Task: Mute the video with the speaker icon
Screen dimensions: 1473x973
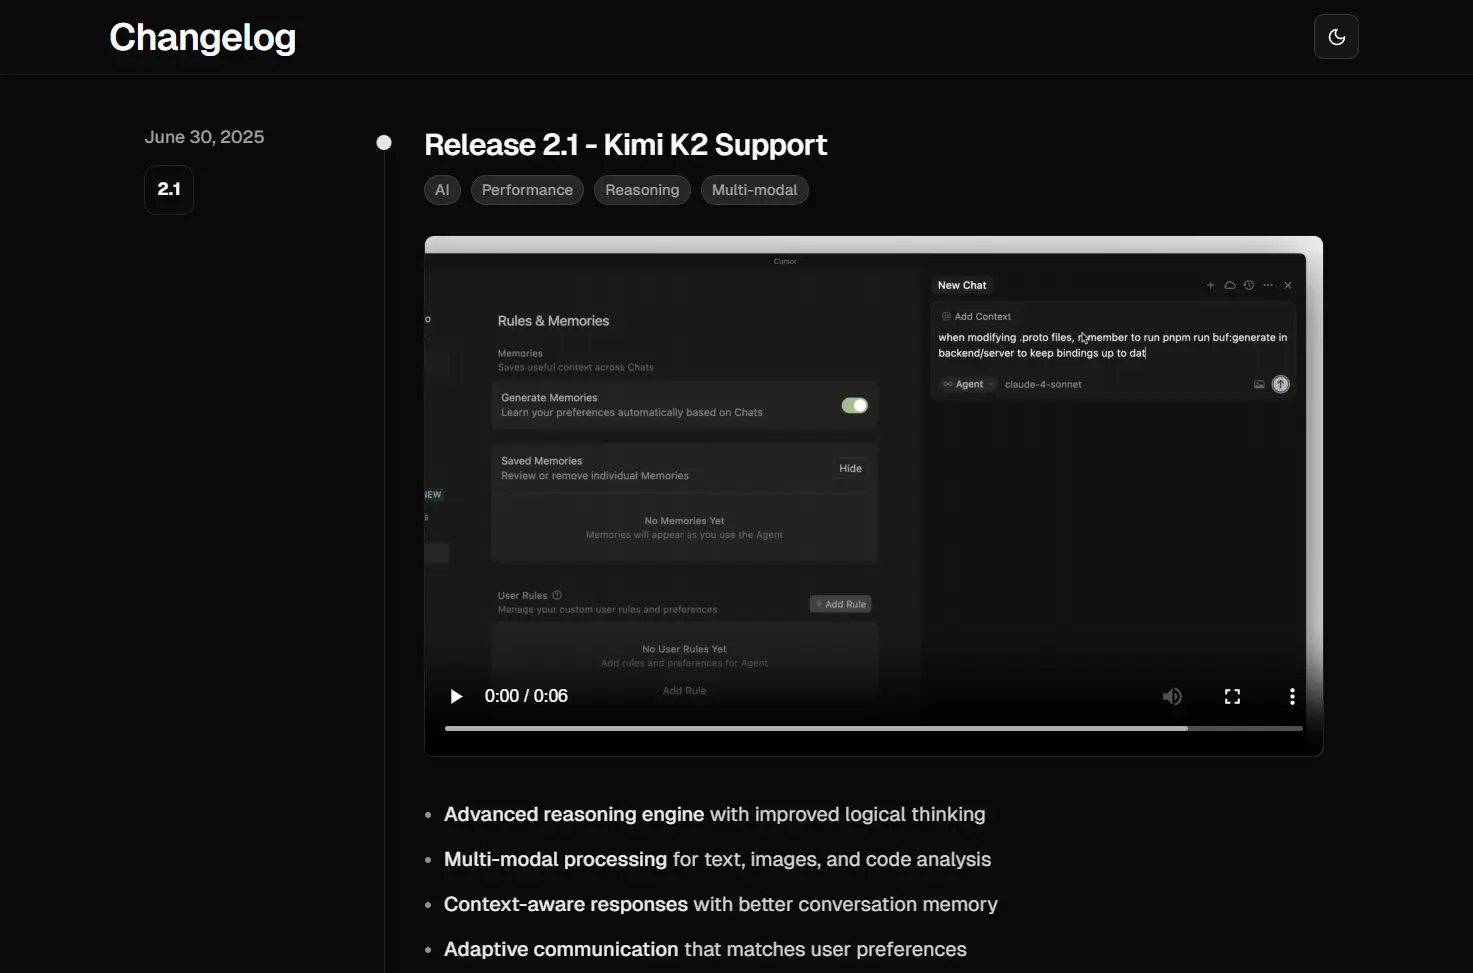Action: [1172, 696]
